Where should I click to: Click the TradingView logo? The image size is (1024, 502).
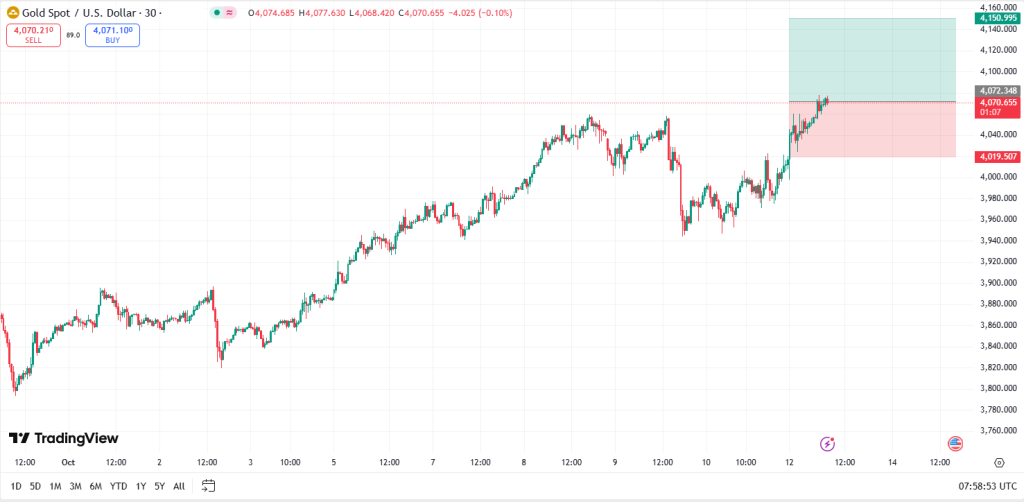[x=64, y=438]
